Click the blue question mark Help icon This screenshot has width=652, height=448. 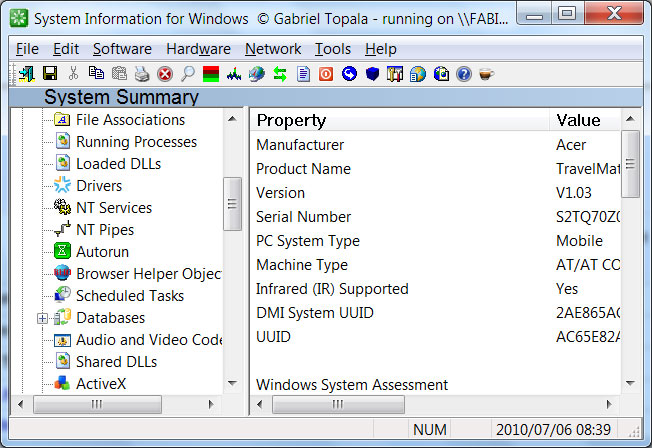[464, 74]
